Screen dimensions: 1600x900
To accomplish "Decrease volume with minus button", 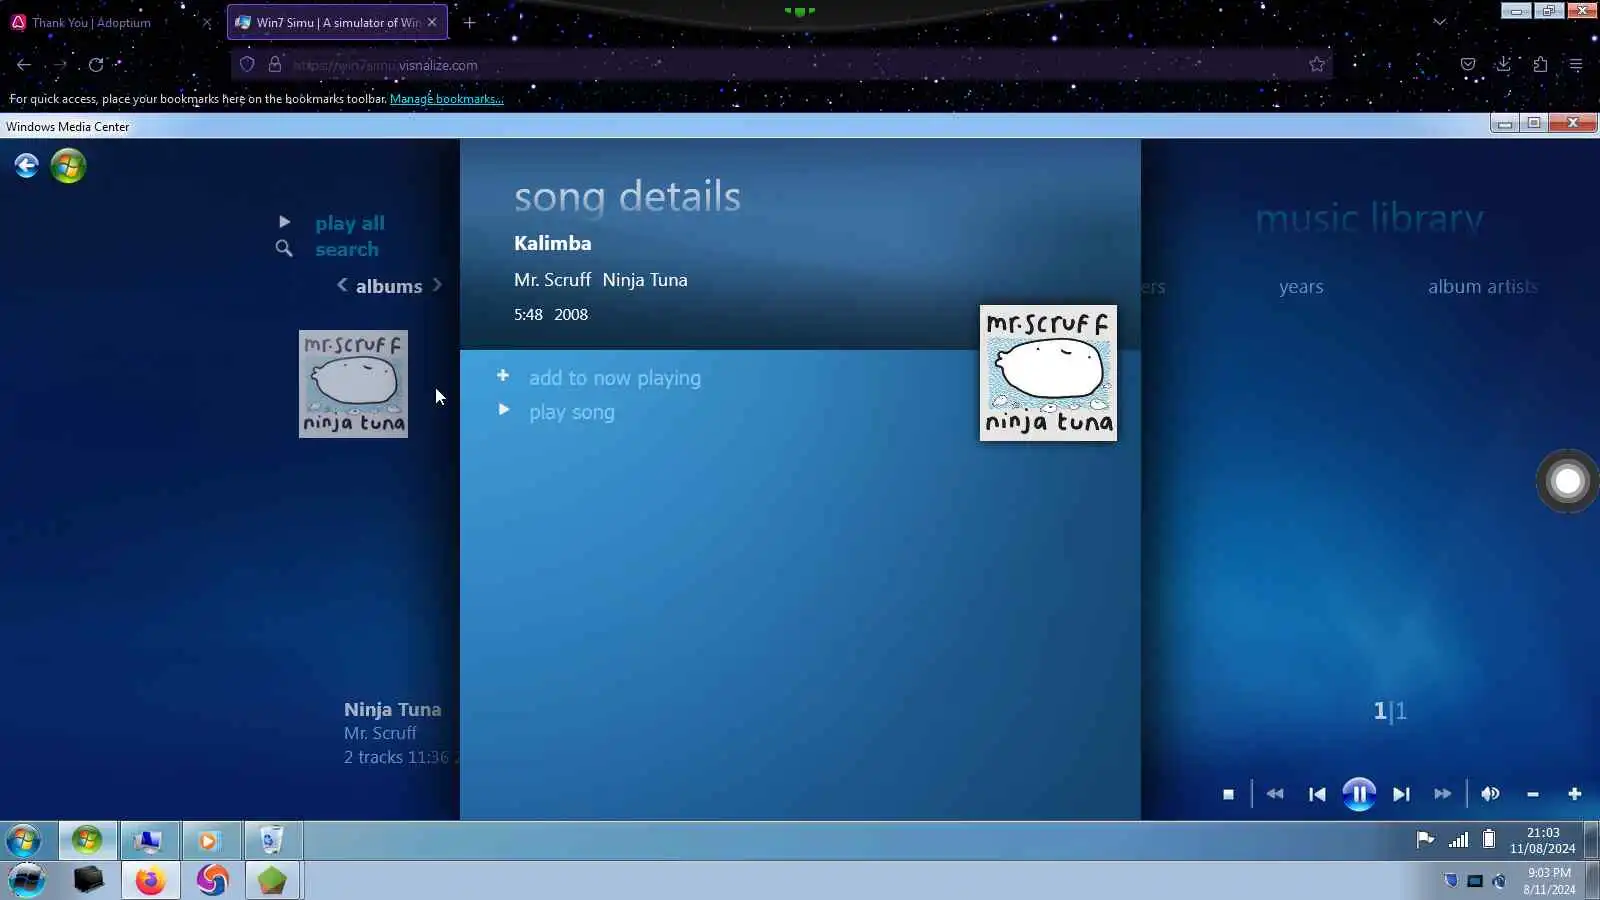I will point(1533,794).
